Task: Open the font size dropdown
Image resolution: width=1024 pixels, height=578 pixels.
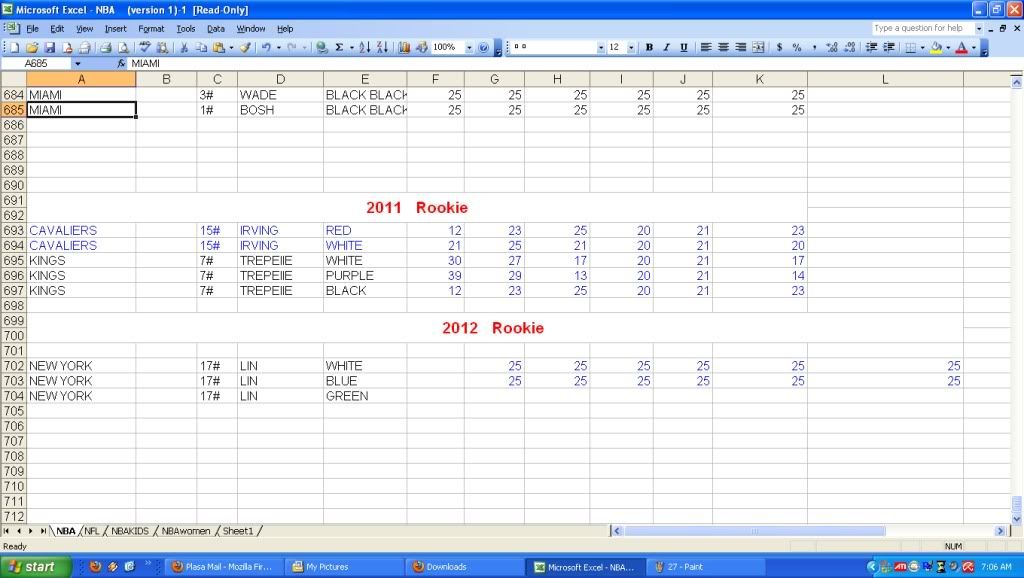Action: (631, 47)
